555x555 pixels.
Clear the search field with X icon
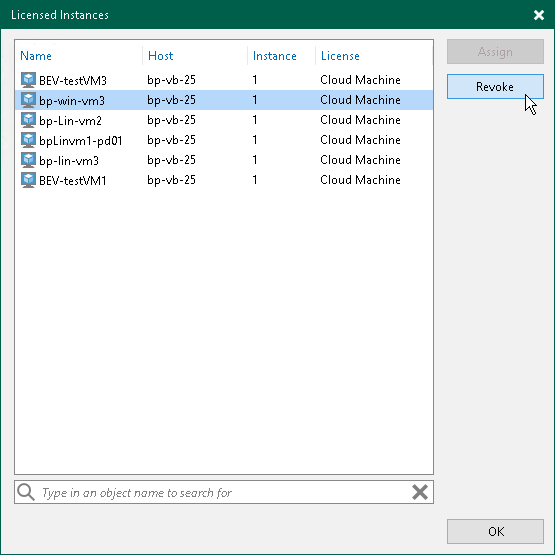click(x=420, y=492)
